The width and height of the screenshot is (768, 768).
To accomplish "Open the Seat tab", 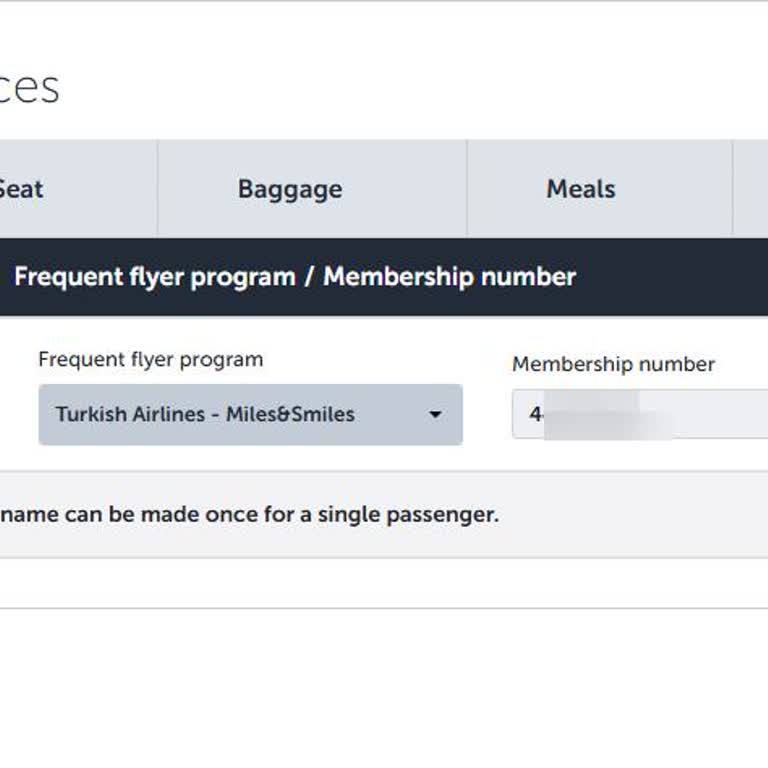I will (x=22, y=189).
